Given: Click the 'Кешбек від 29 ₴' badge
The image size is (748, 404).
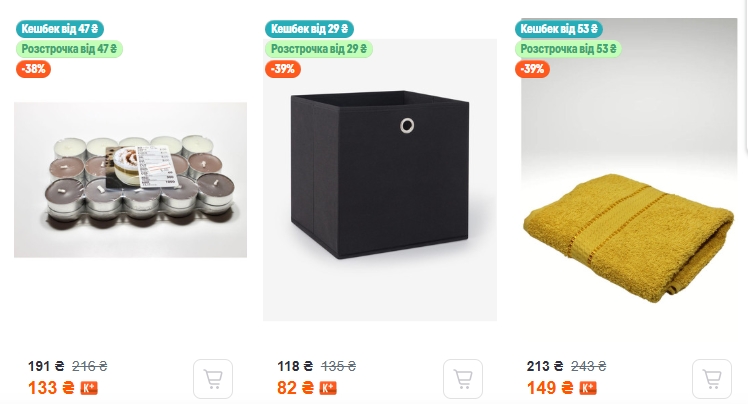Looking at the screenshot, I should [x=310, y=29].
